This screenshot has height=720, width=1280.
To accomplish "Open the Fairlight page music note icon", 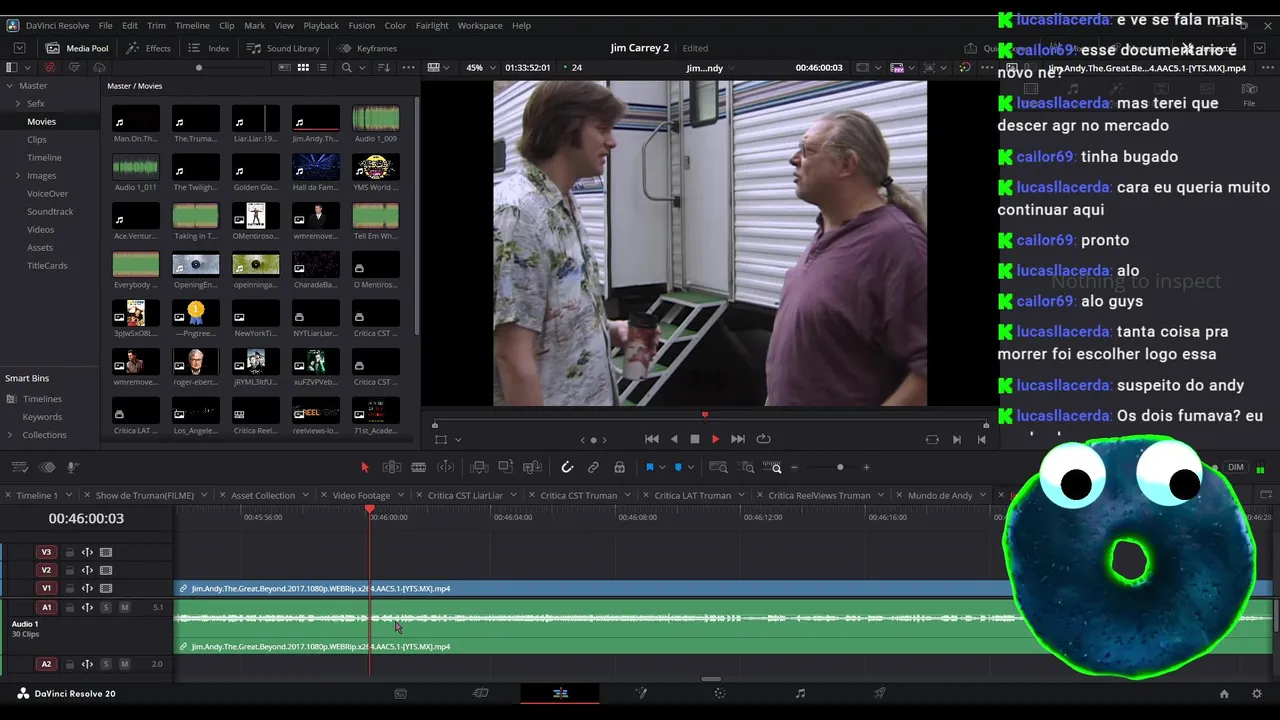I will 800,693.
